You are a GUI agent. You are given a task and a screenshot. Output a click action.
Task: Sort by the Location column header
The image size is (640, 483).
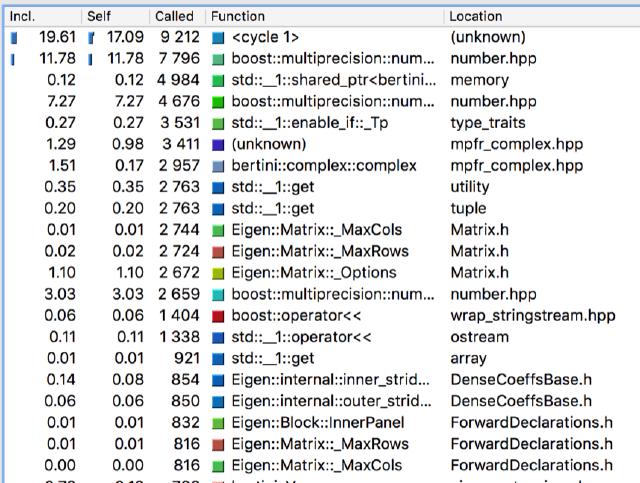point(542,16)
